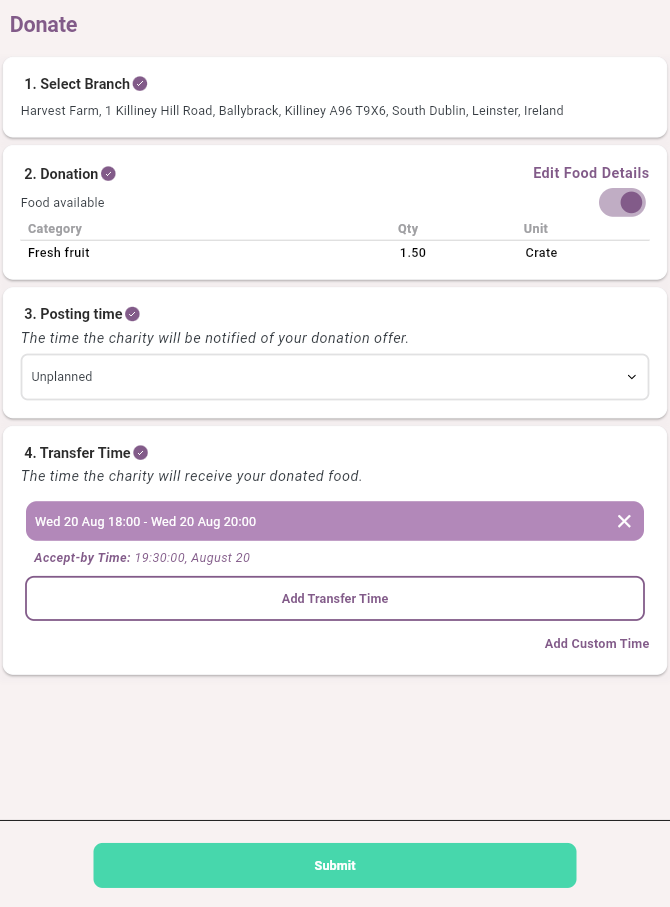This screenshot has height=907, width=670.
Task: Click the Category column header
Action: [x=55, y=229]
